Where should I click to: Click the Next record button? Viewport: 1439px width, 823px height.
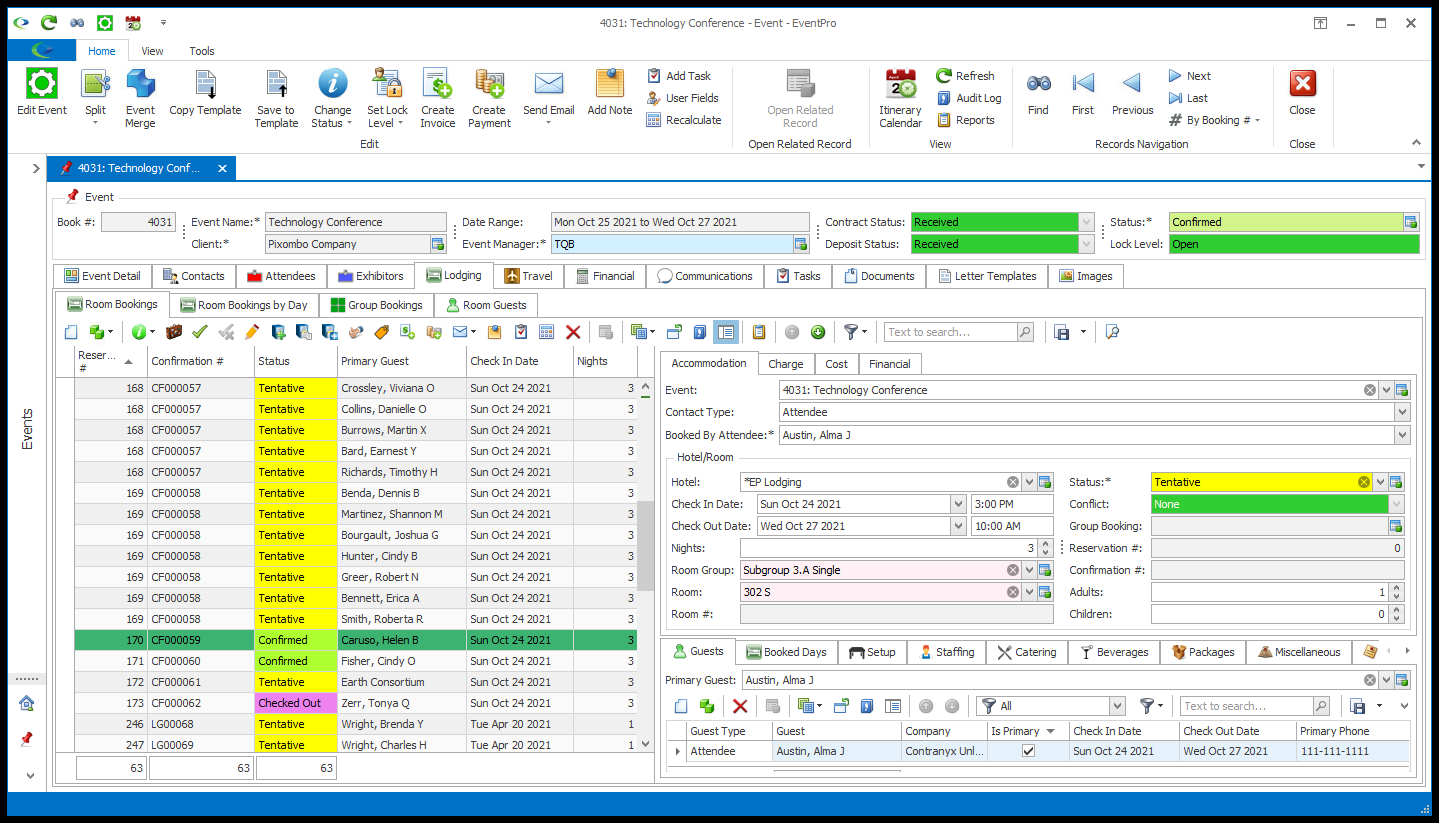1189,76
